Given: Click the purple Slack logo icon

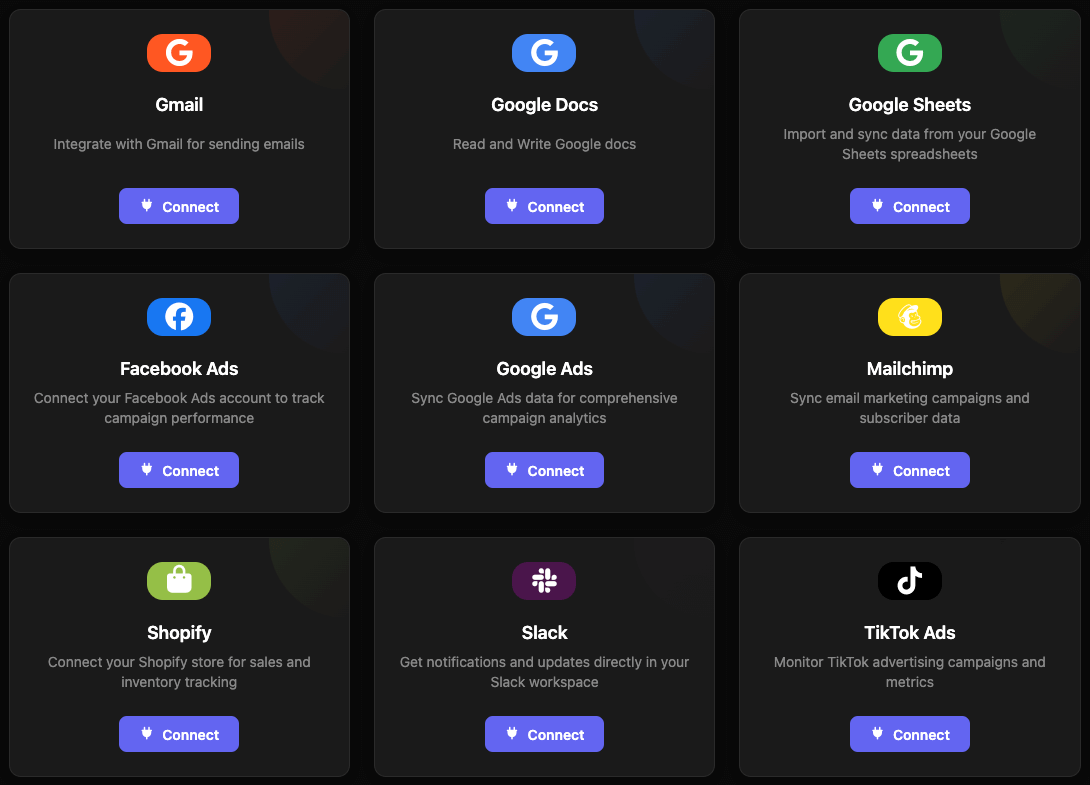Looking at the screenshot, I should pos(544,581).
